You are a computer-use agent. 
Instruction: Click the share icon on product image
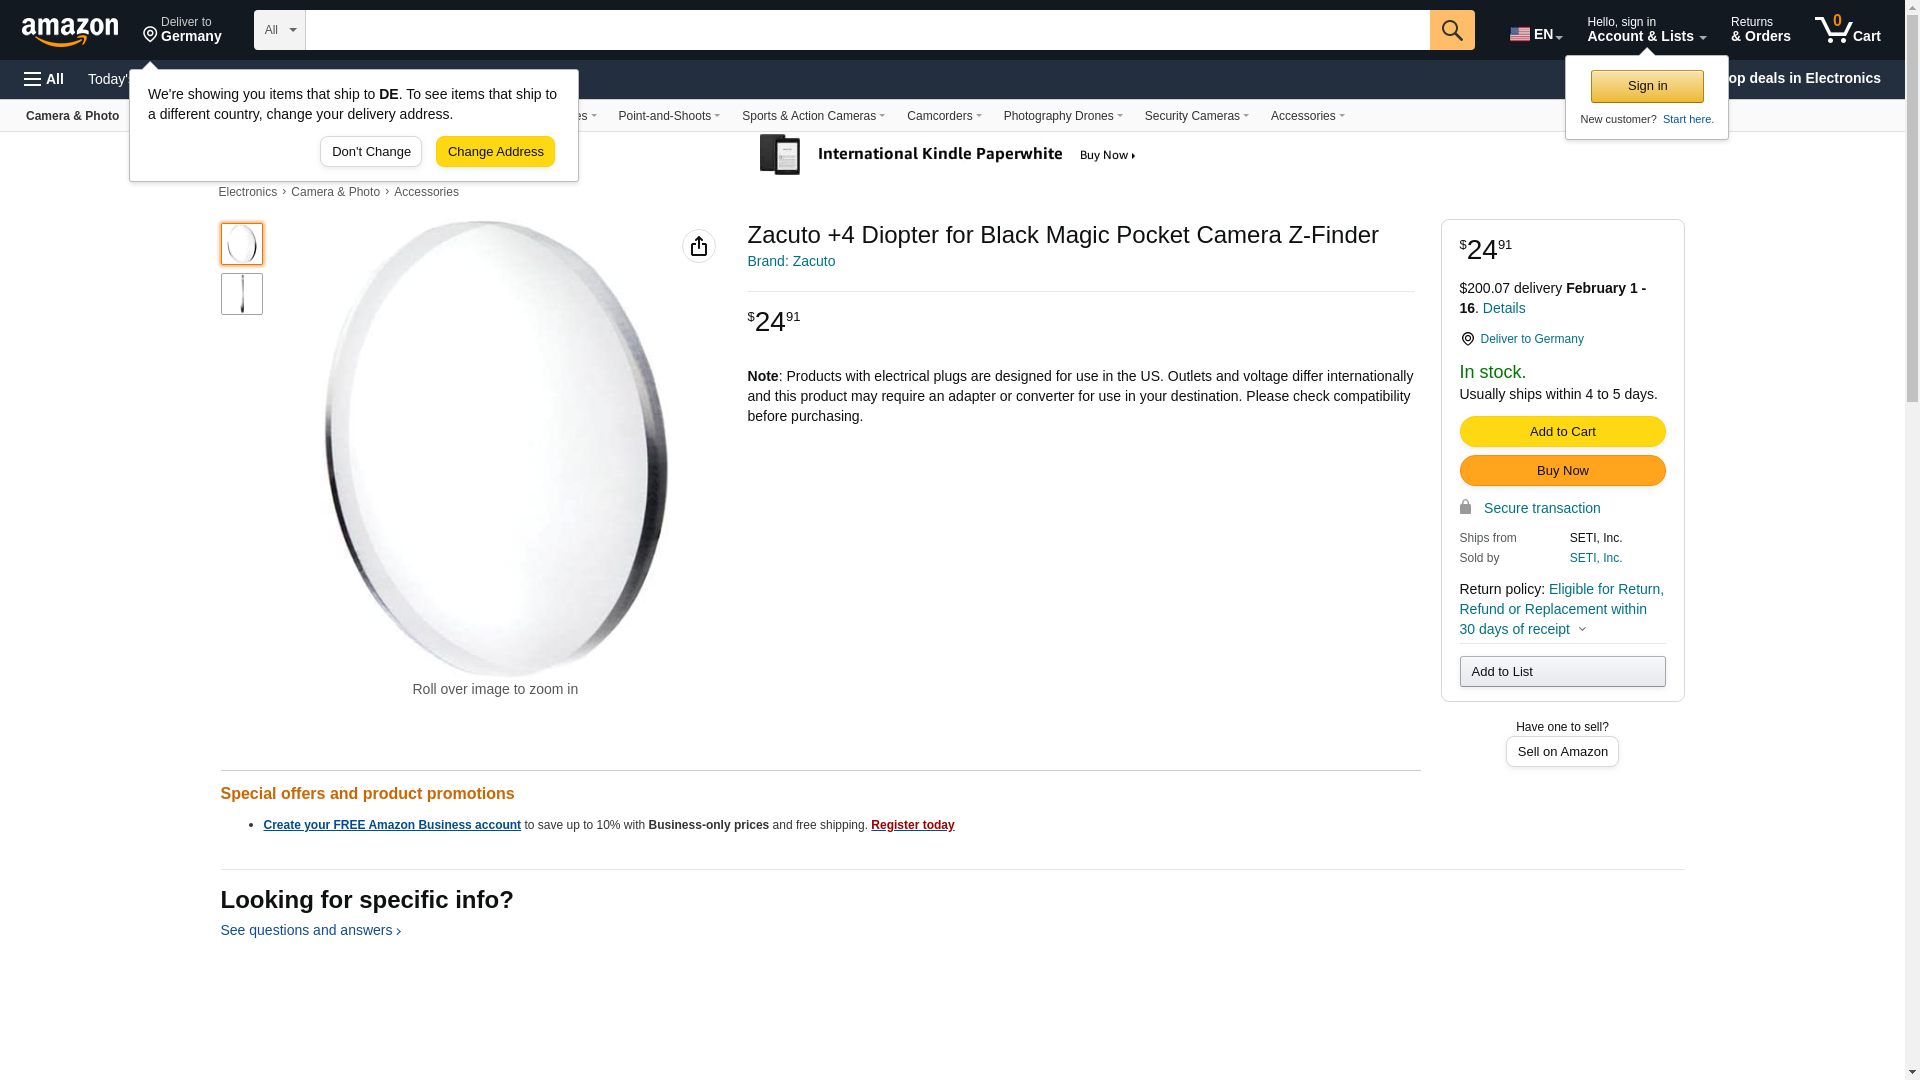pos(699,246)
